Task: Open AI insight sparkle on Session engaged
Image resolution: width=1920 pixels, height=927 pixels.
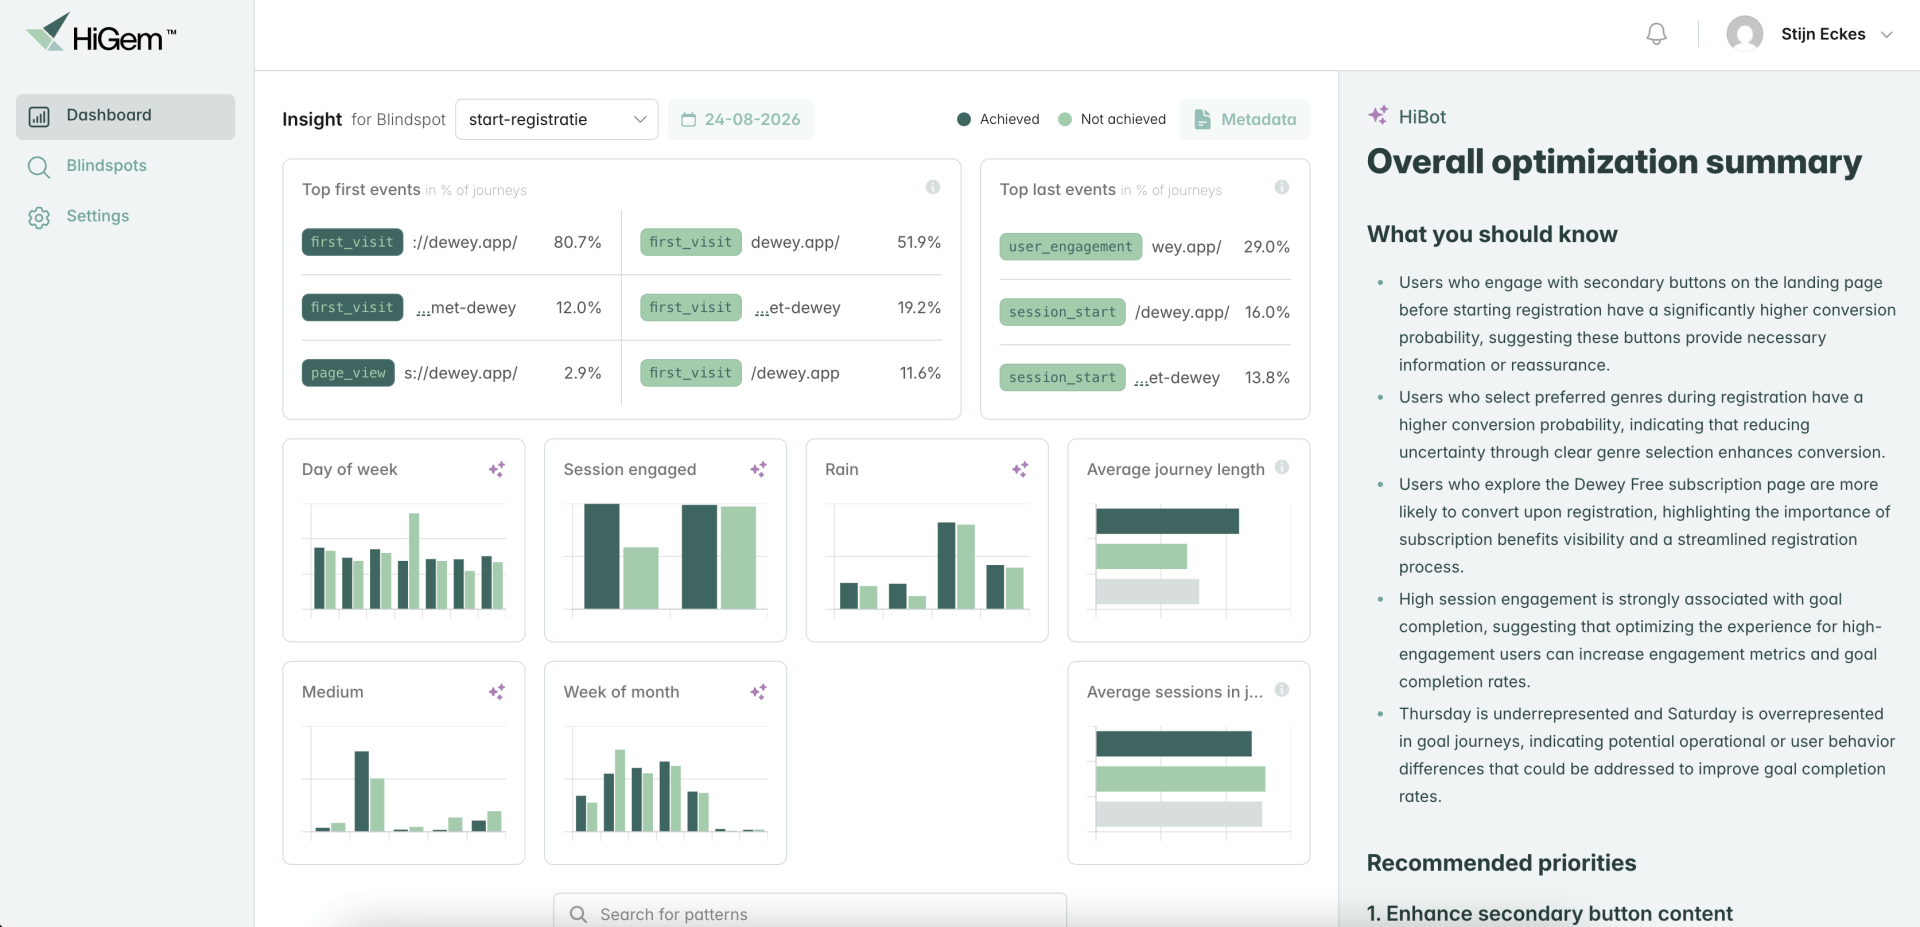Action: coord(758,469)
